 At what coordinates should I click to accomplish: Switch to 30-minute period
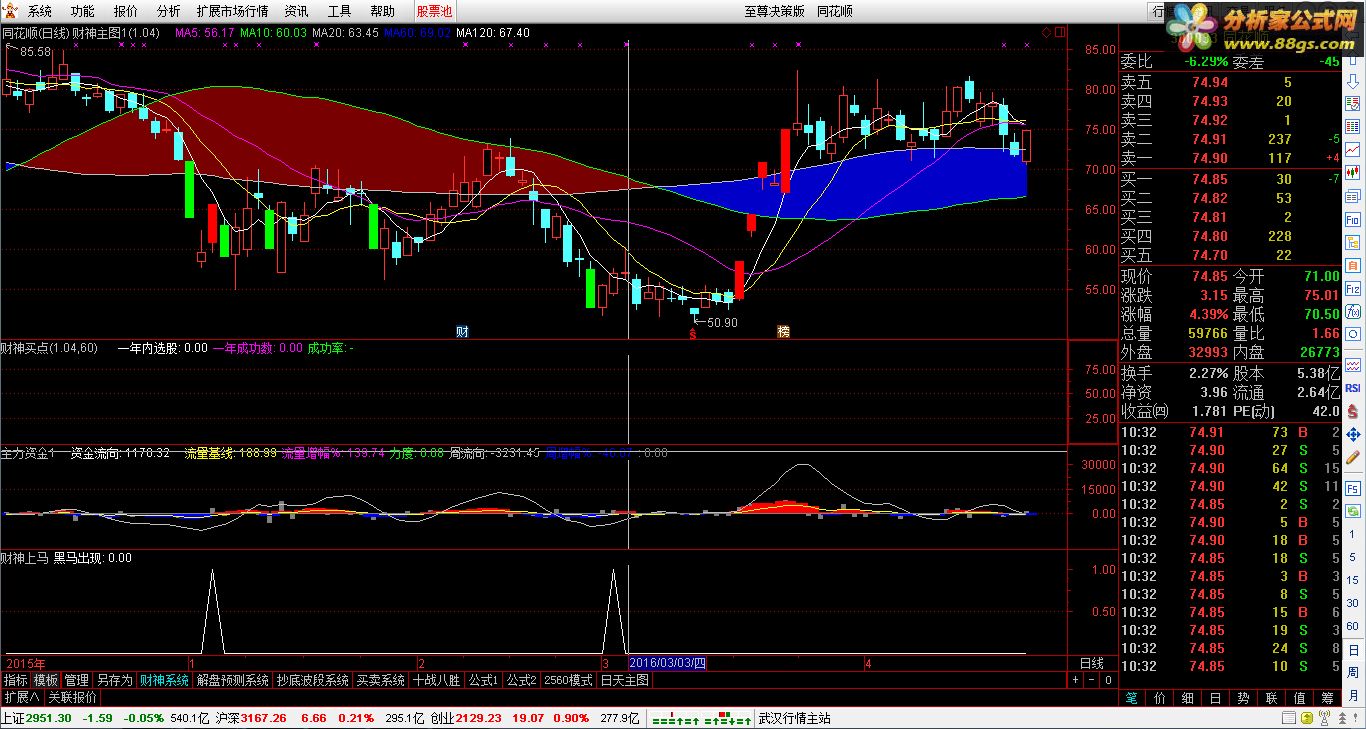pos(1352,603)
